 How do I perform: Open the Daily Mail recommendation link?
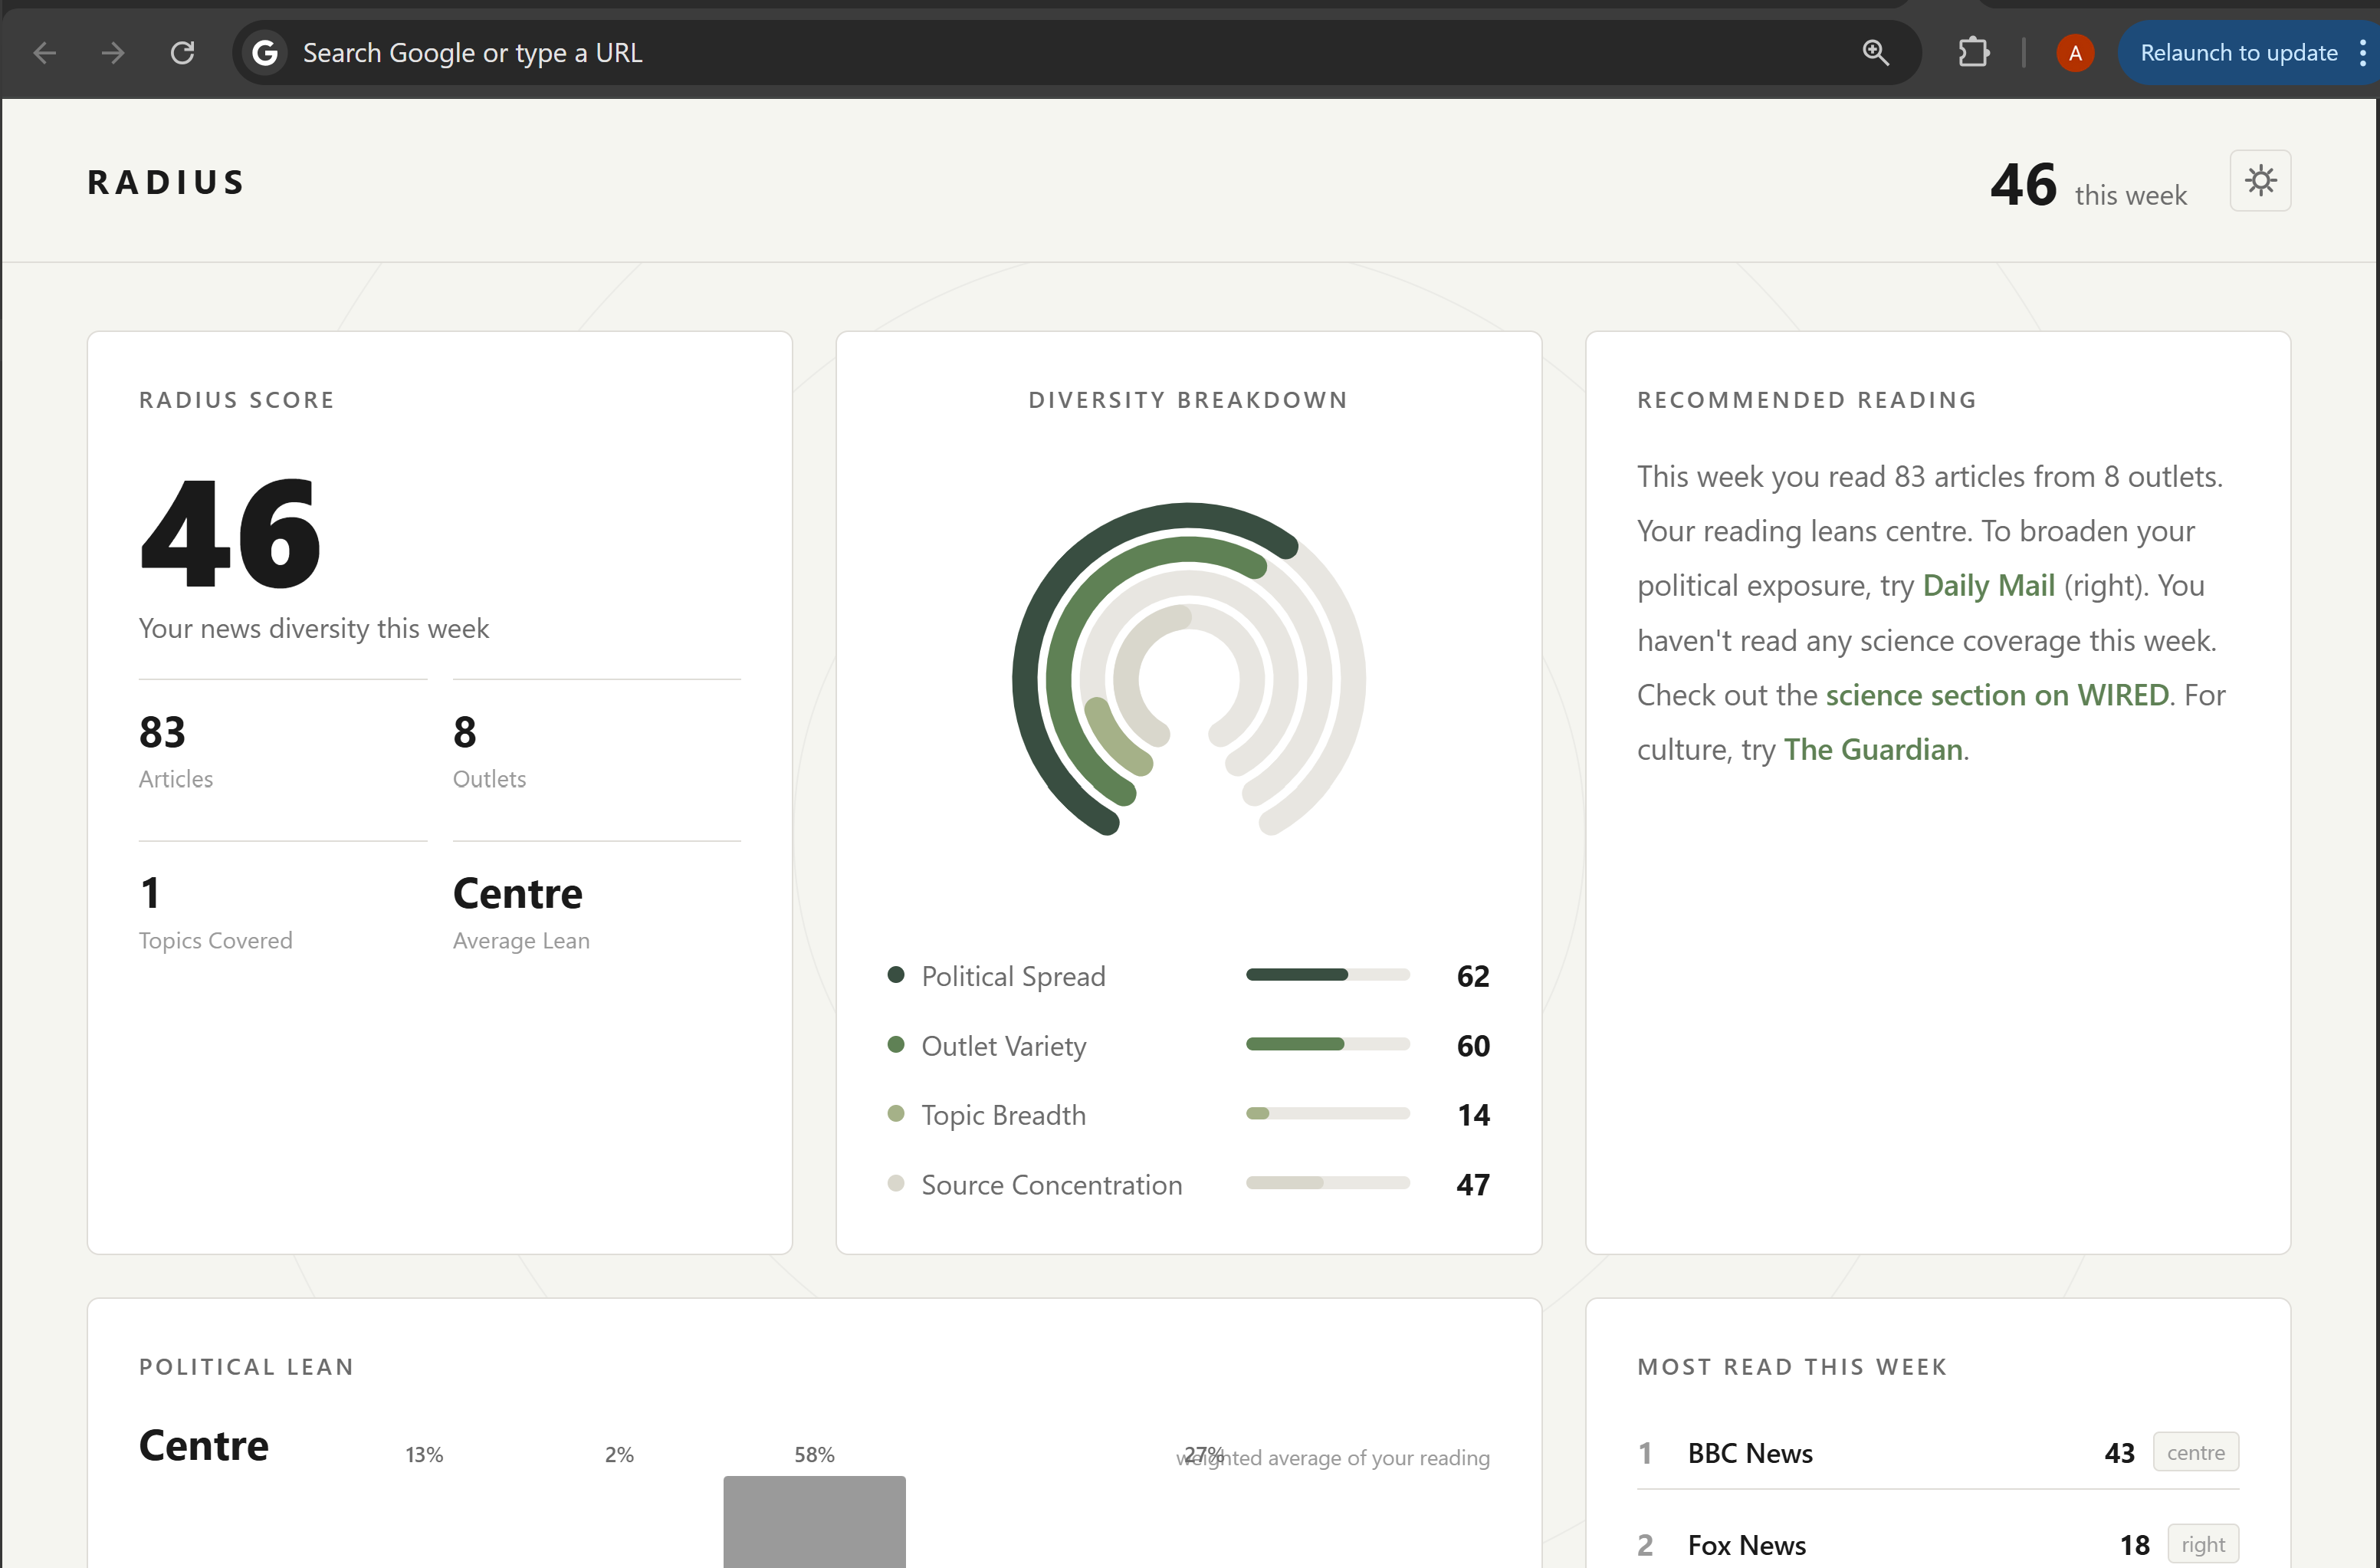[1988, 586]
